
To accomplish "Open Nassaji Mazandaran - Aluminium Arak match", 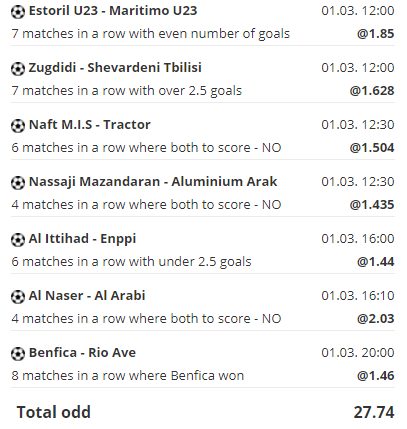I will (153, 182).
